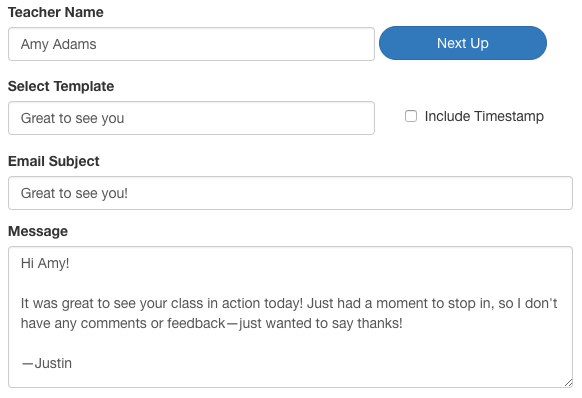Click the empty line above '—Justin'
Image resolution: width=582 pixels, height=398 pixels.
click(290, 343)
